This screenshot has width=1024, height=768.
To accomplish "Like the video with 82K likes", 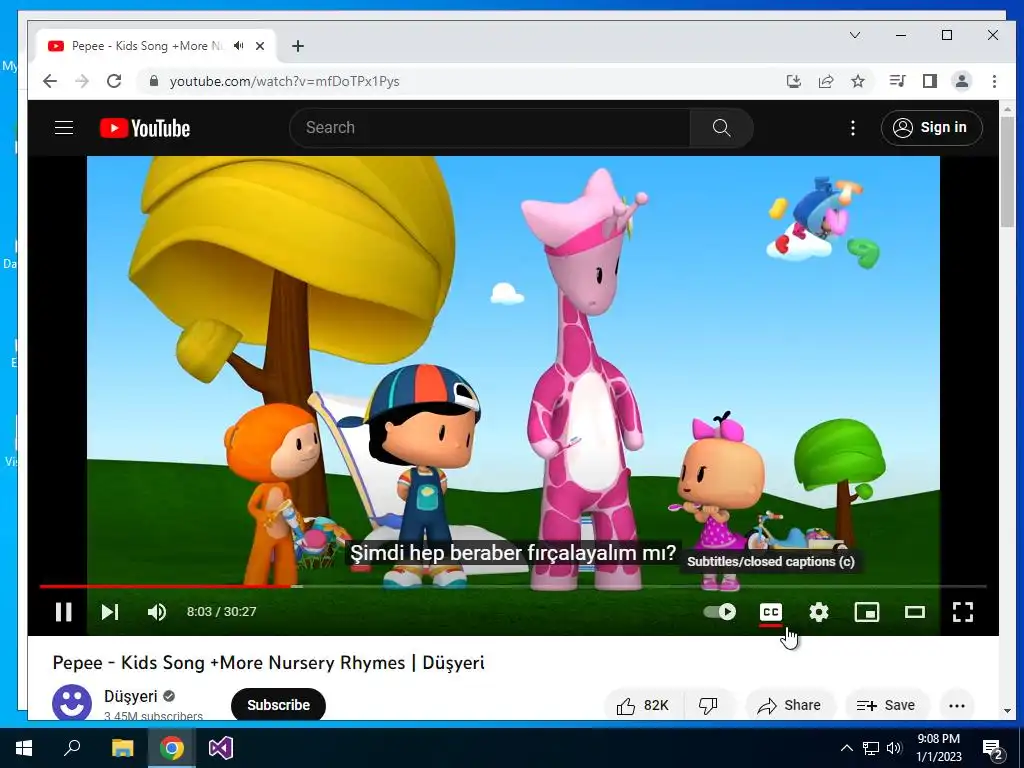I will coord(643,705).
